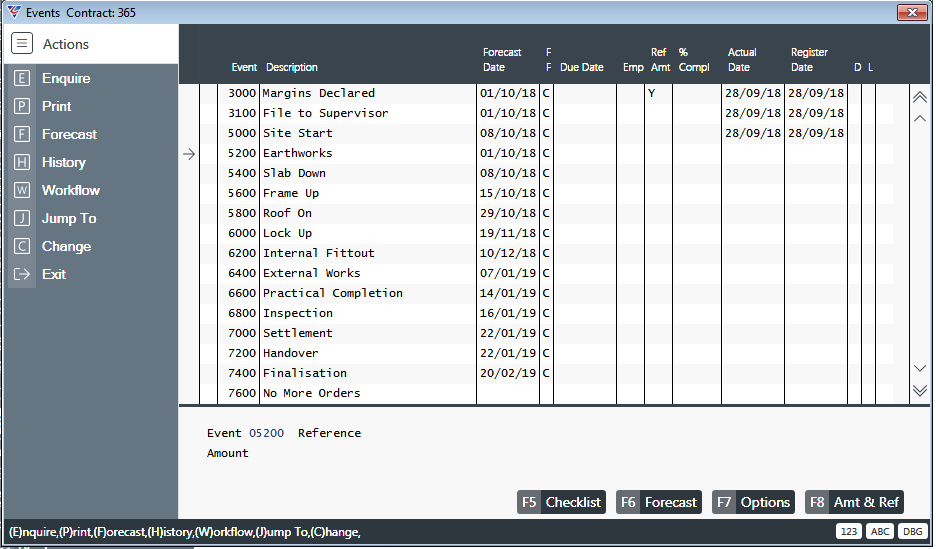Click the DBG status bar indicator
This screenshot has height=549, width=936.
(913, 532)
